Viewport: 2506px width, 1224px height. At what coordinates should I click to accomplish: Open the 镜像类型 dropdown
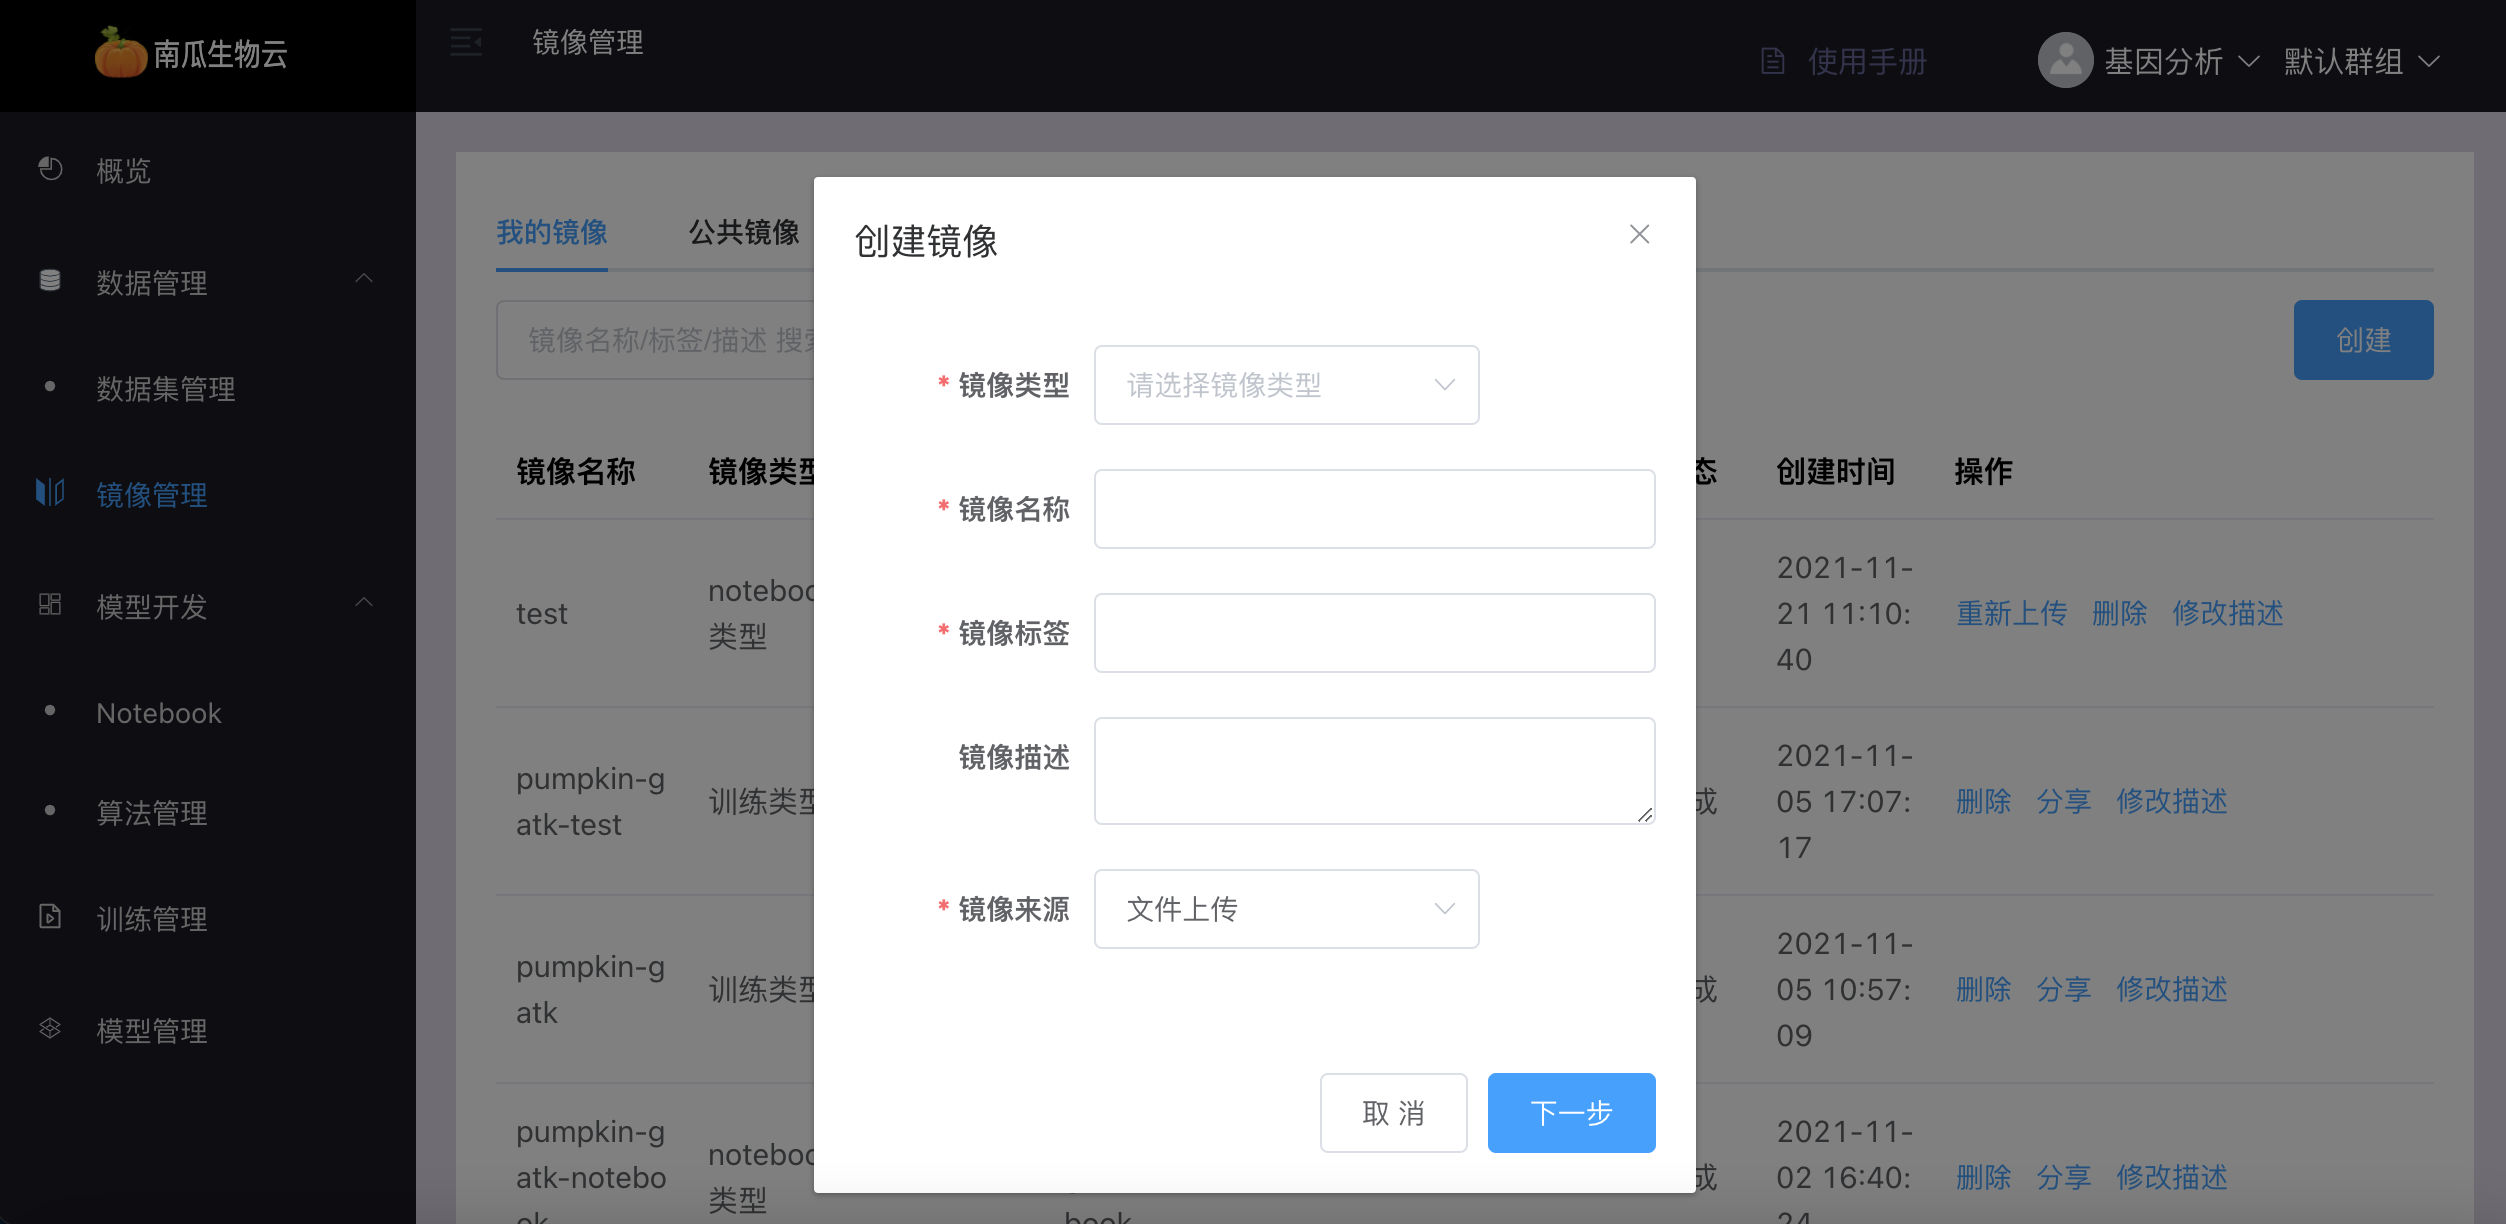[1286, 385]
